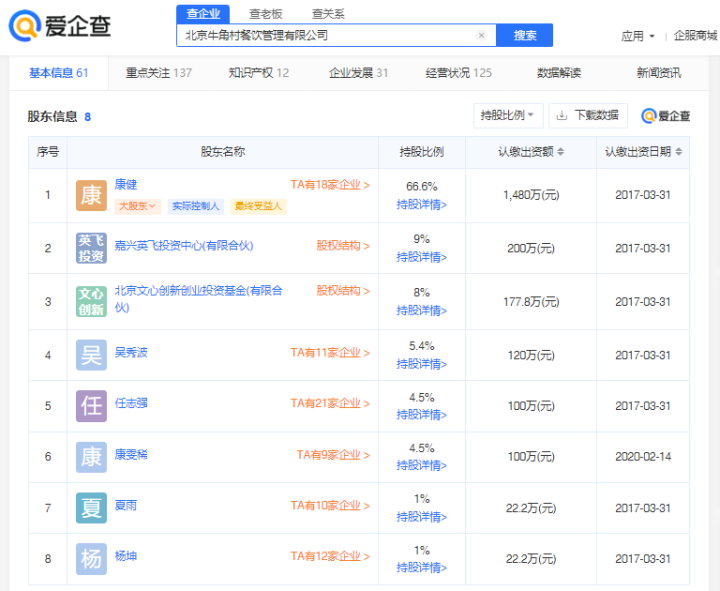This screenshot has height=591, width=720.
Task: Open the 基本信息 61 tab
Action: 59,73
